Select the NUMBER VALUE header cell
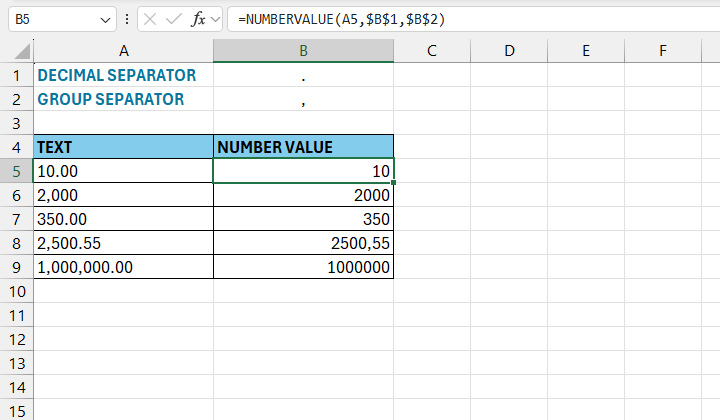Screen dimensions: 720x420 pyautogui.click(x=303, y=147)
